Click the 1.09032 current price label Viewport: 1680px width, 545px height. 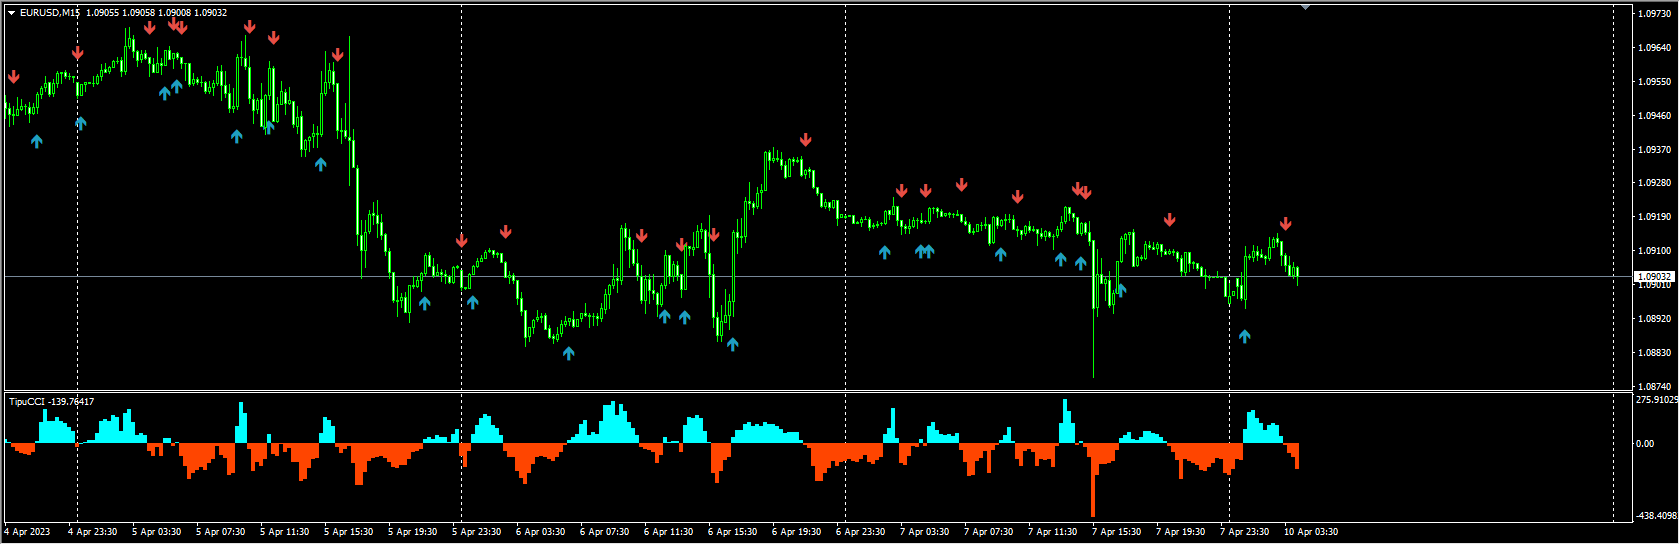click(x=1653, y=276)
